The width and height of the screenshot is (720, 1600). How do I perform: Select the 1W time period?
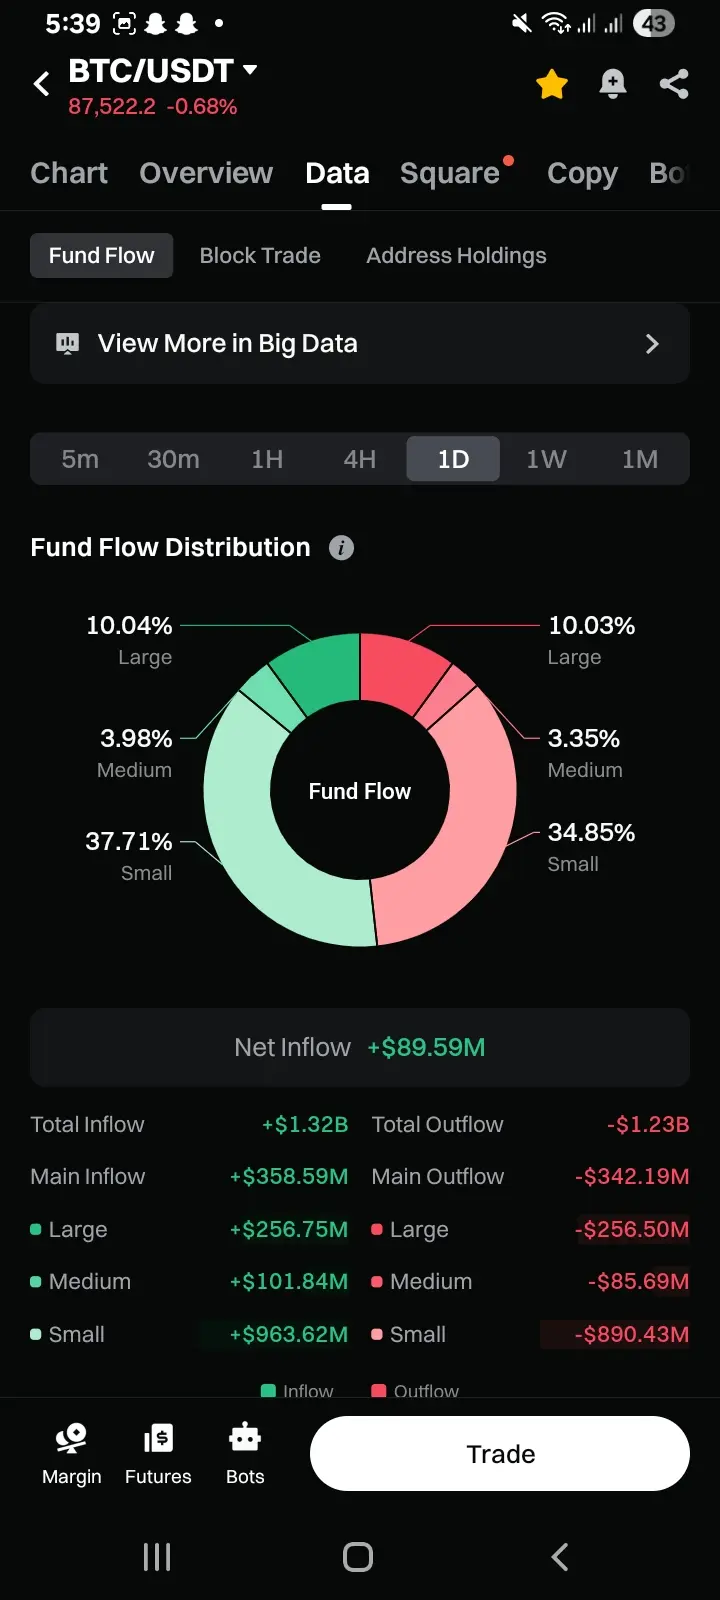tap(546, 459)
